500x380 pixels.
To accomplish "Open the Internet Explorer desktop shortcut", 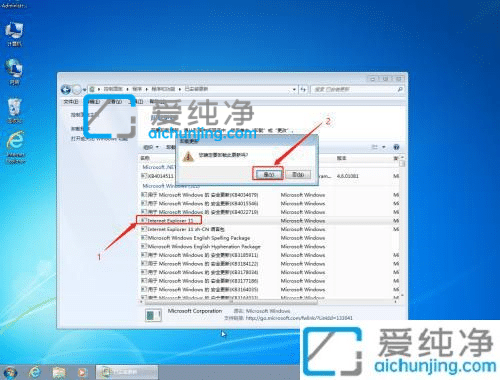I will coord(16,147).
